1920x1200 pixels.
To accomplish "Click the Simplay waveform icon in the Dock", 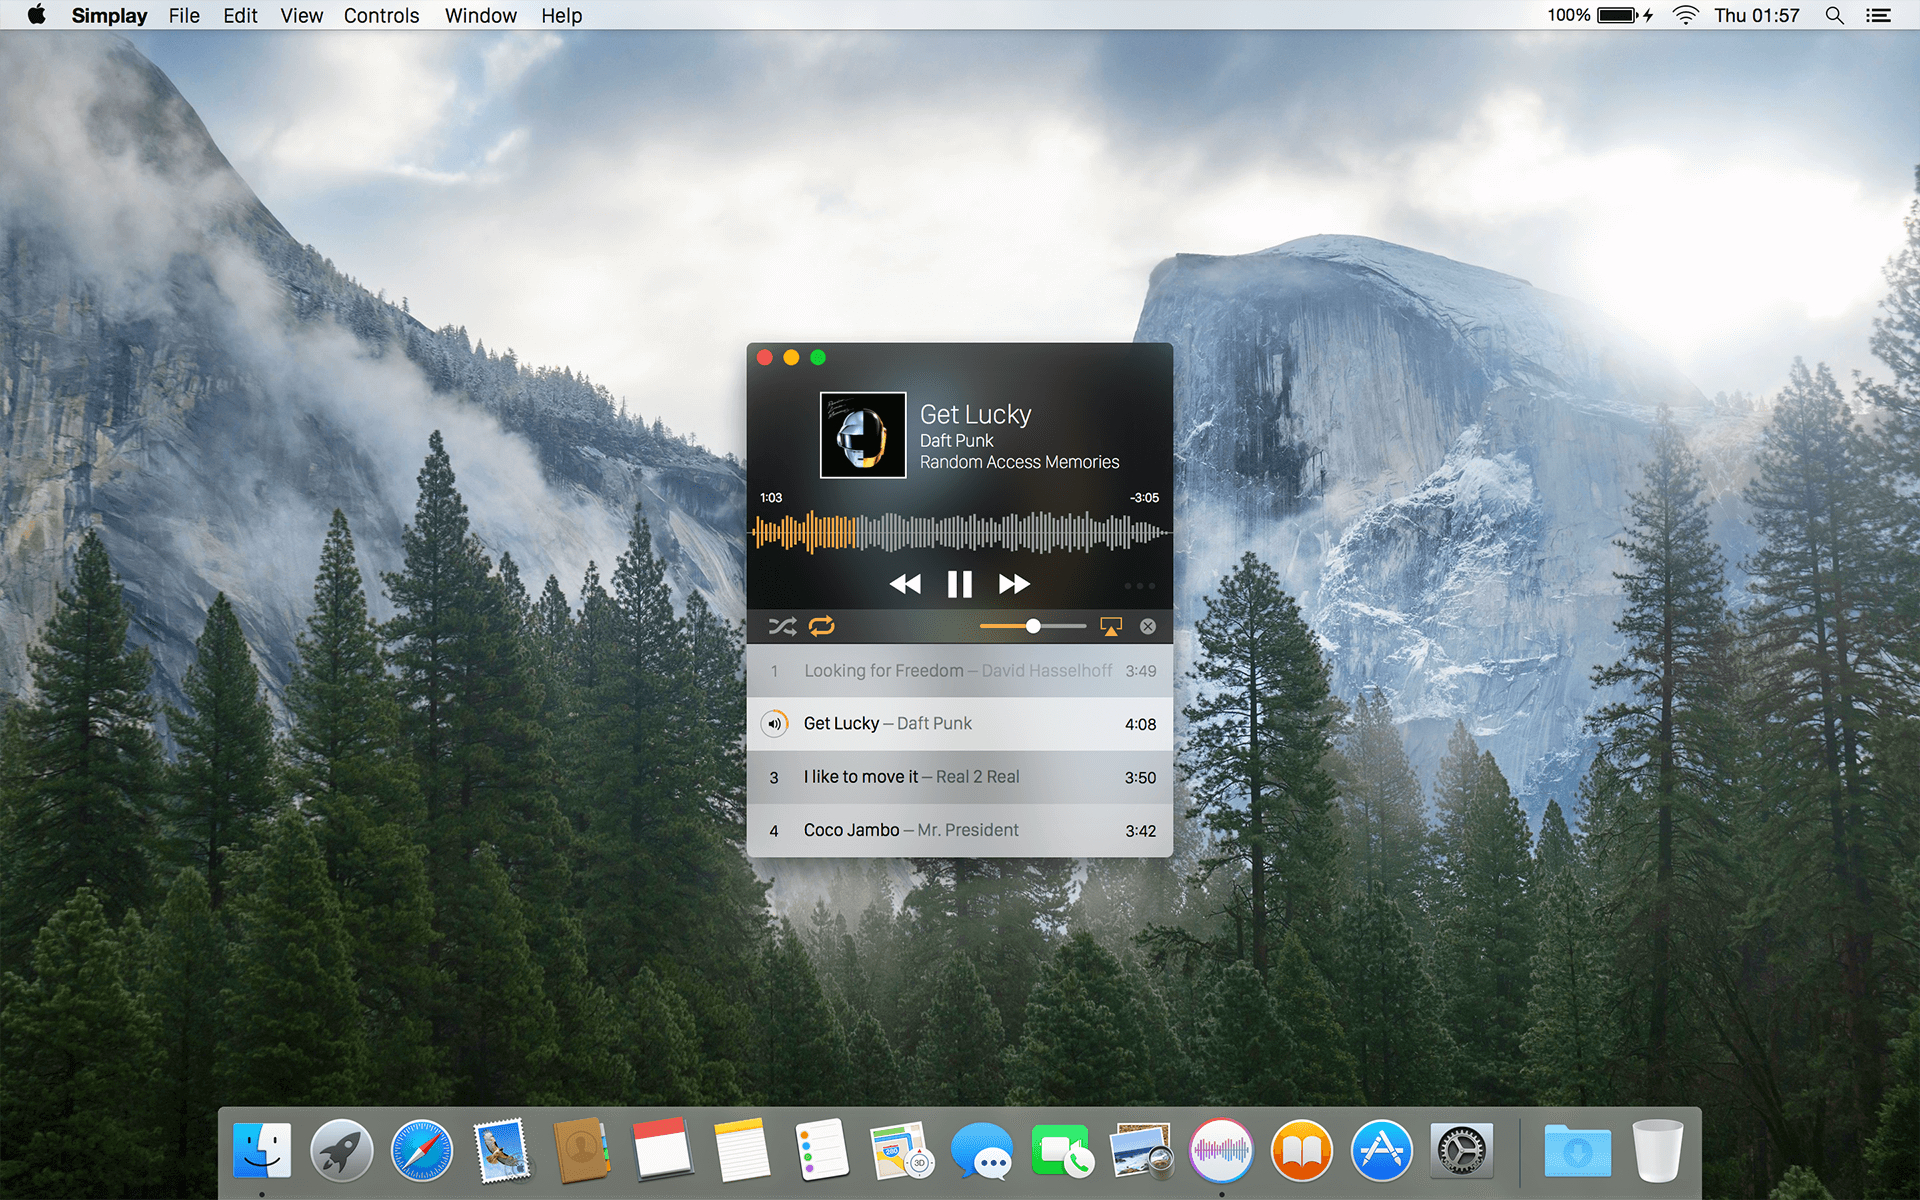I will pos(1222,1151).
